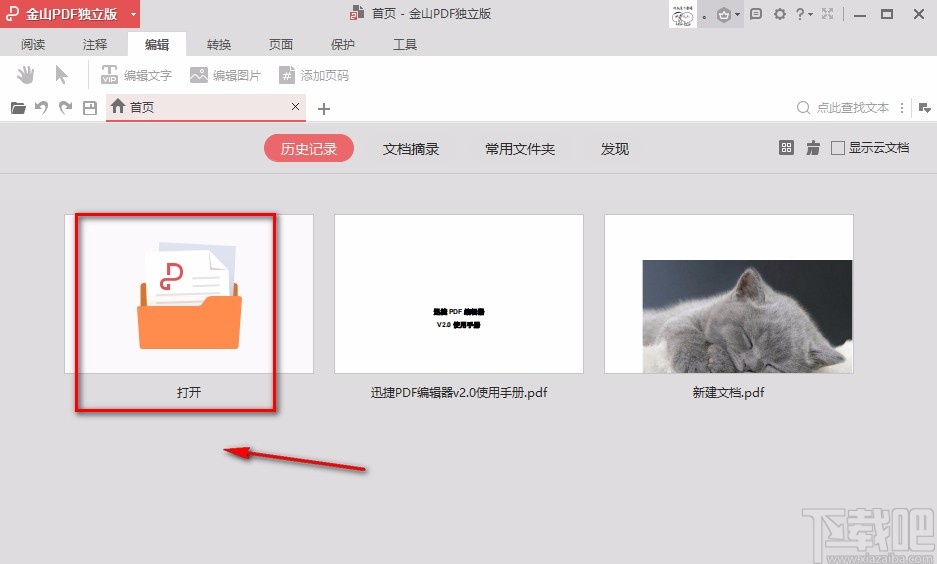Select the 编辑 ribbon tab
The height and width of the screenshot is (564, 937).
(x=157, y=44)
